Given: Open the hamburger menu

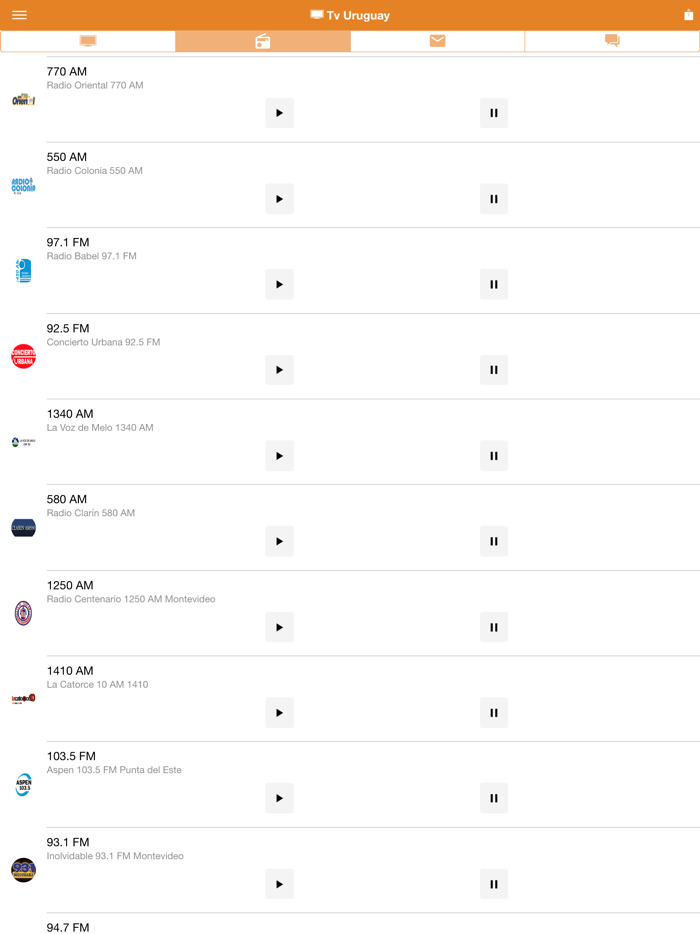Looking at the screenshot, I should [19, 15].
